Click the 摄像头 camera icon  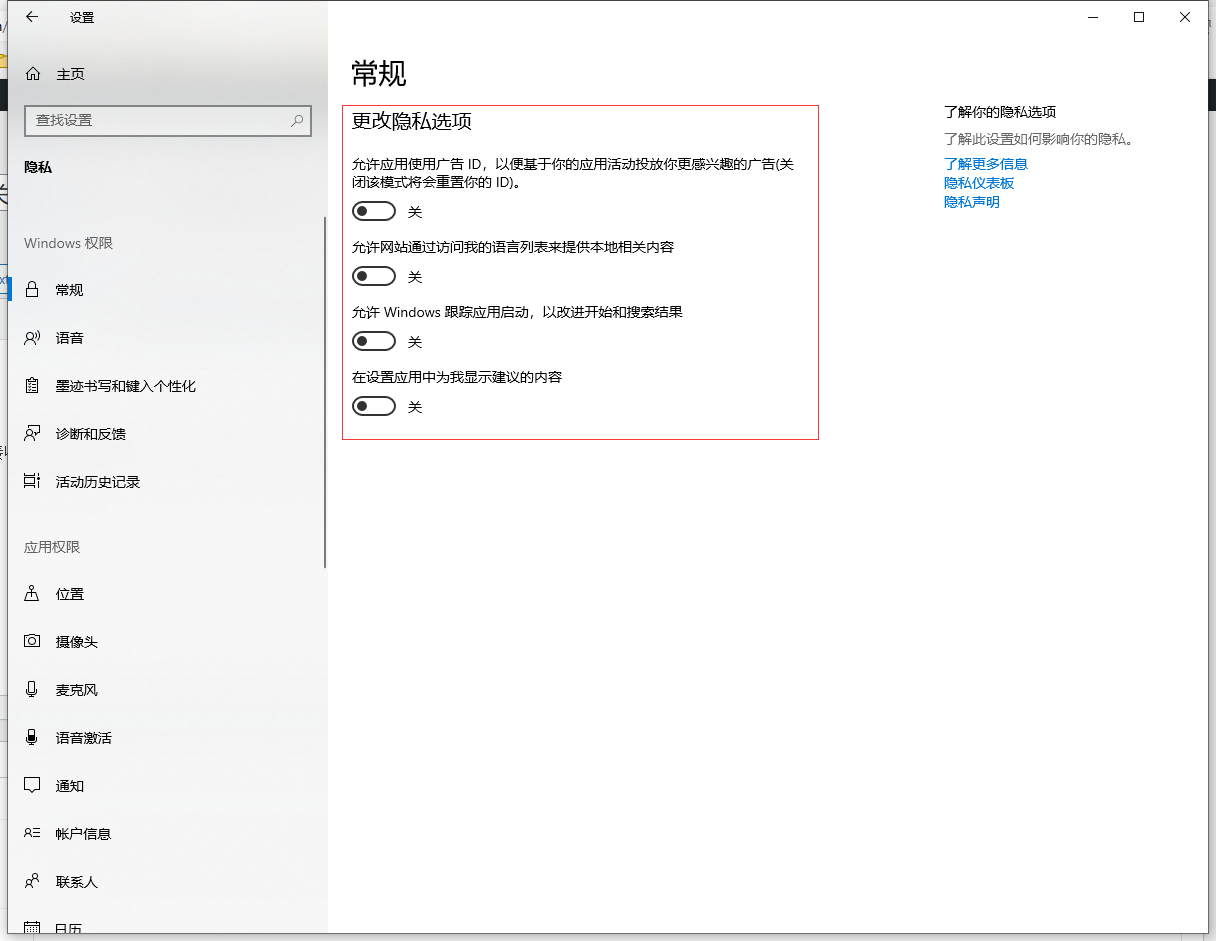[x=33, y=642]
